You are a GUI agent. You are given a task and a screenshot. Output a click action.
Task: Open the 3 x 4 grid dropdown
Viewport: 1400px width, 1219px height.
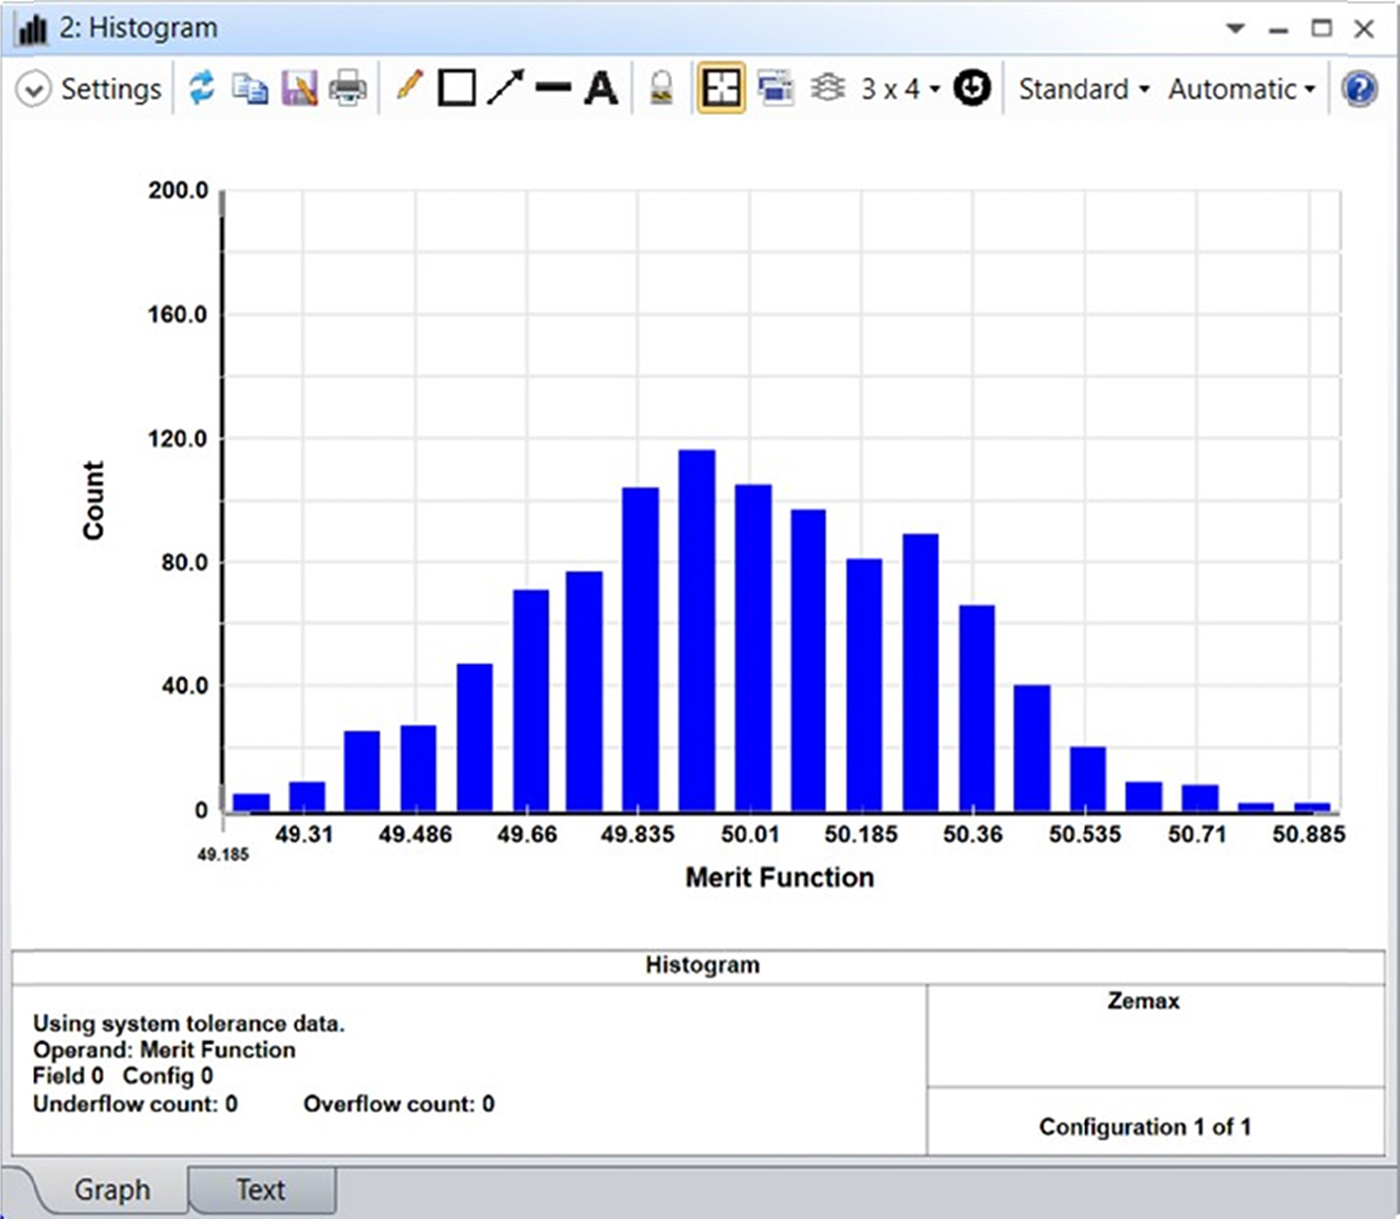coord(900,89)
